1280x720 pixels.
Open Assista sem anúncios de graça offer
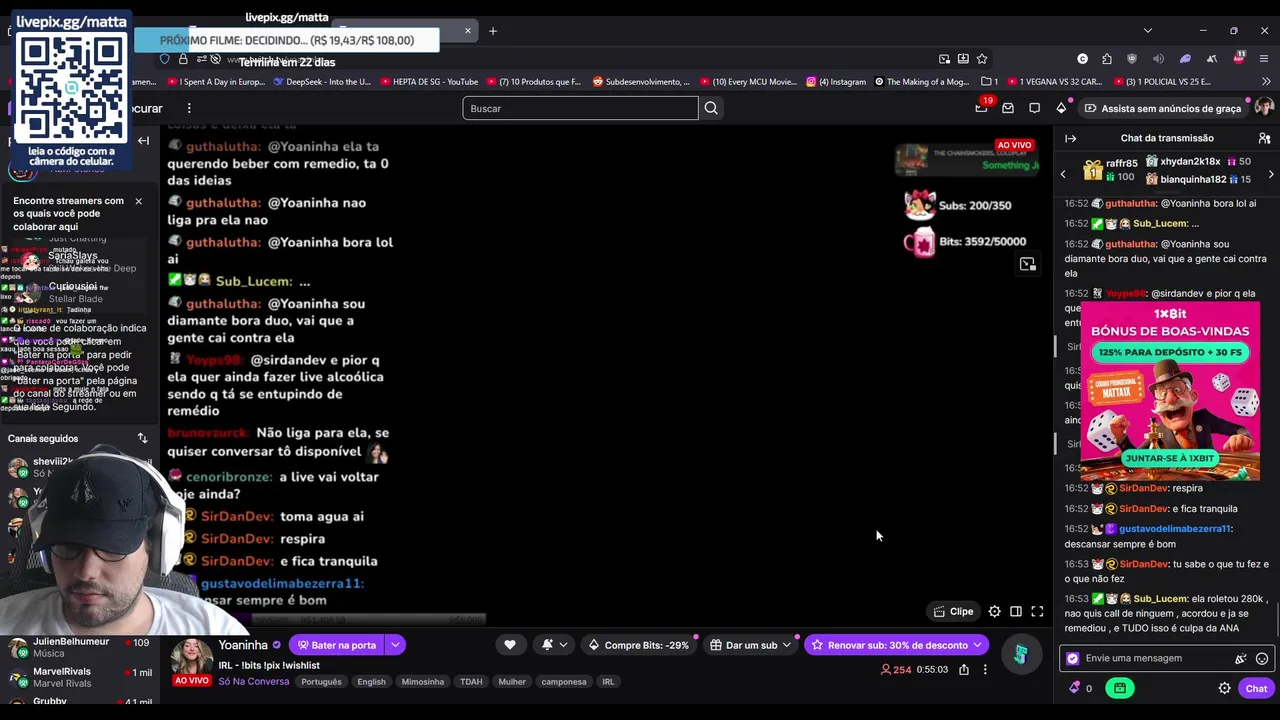[1162, 108]
